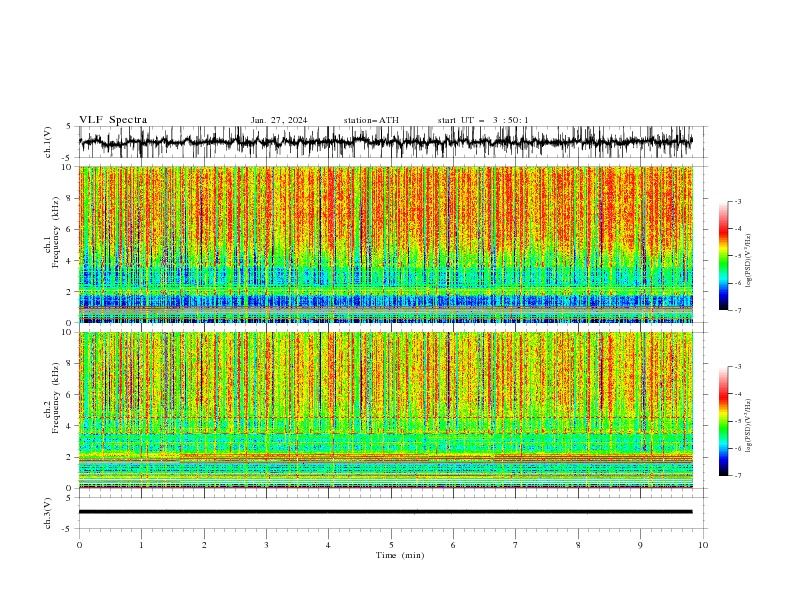This screenshot has width=792, height=612.
Task: Click the 'ch.1 Frequency (kHz)' axis label
Action: click(x=52, y=230)
